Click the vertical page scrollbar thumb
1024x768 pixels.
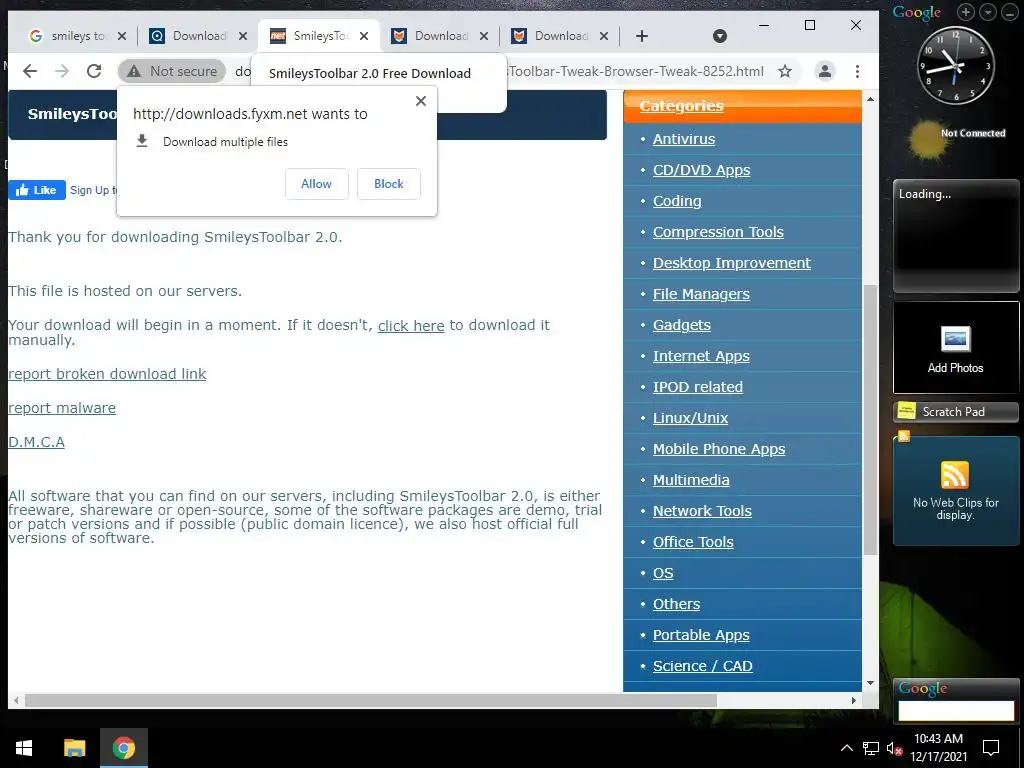coord(870,420)
